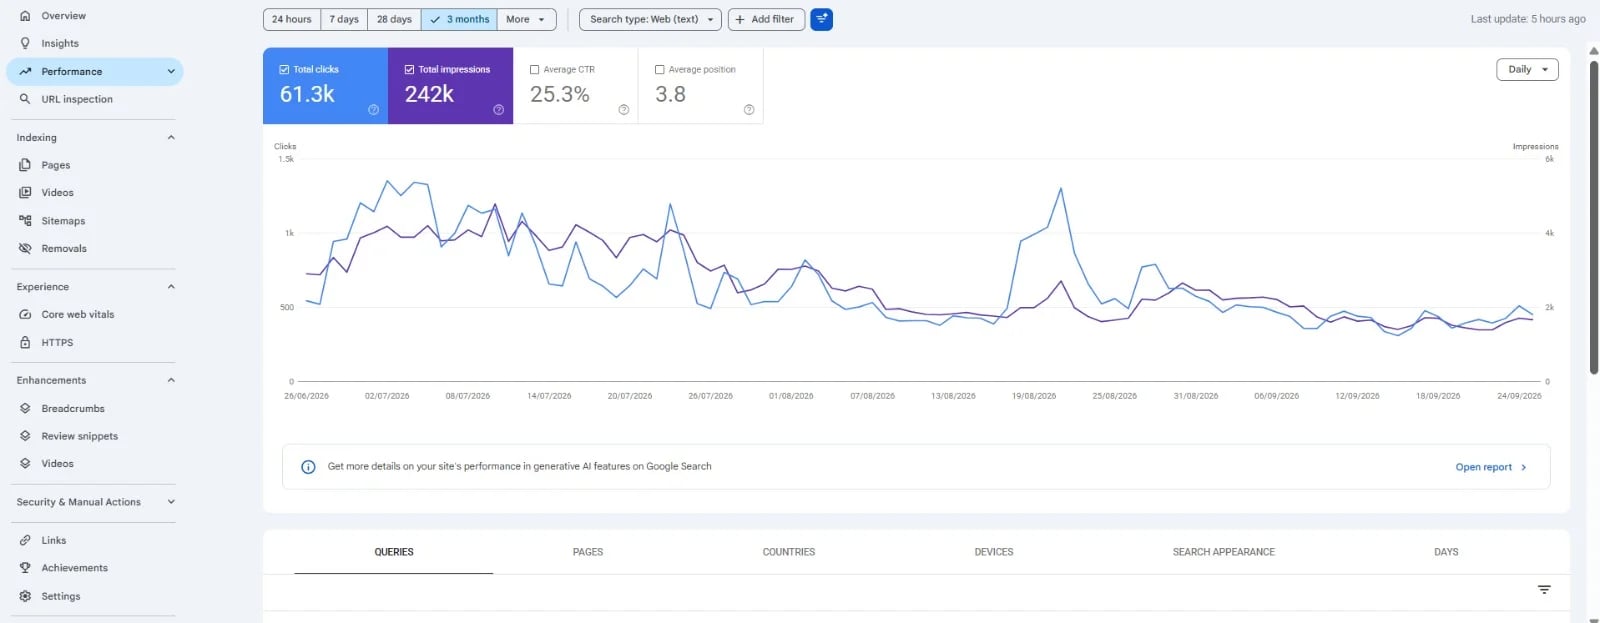1600x623 pixels.
Task: Select the 24 hours date range
Action: [292, 19]
